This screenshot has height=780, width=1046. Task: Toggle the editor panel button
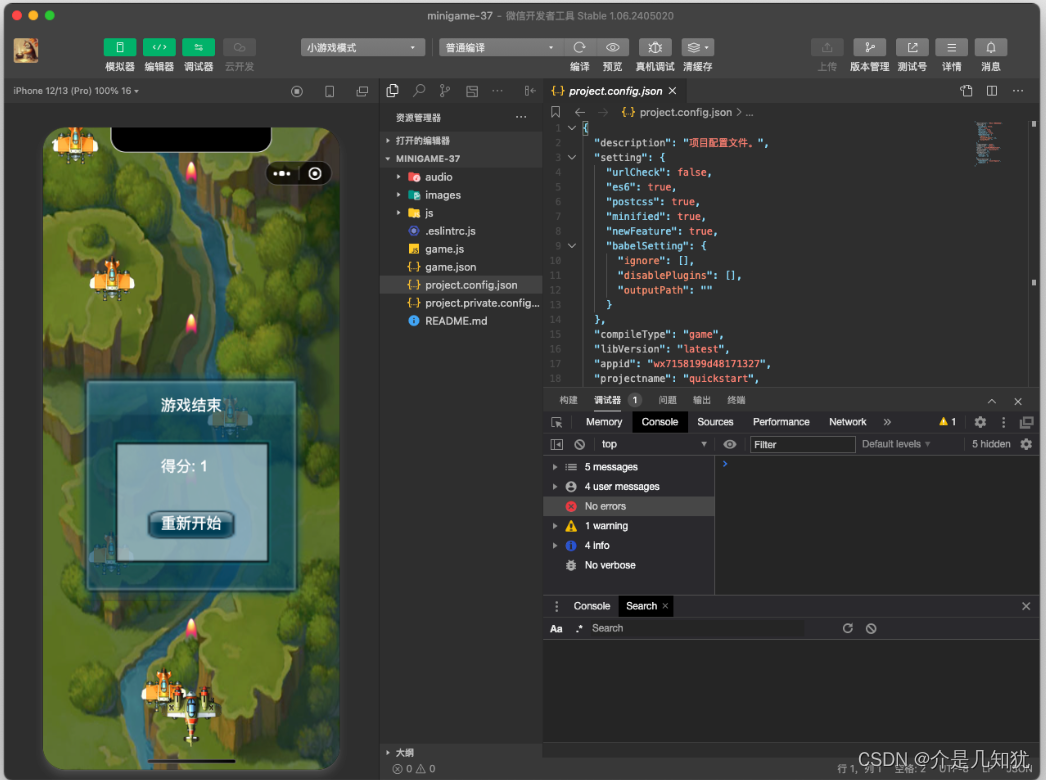[159, 47]
